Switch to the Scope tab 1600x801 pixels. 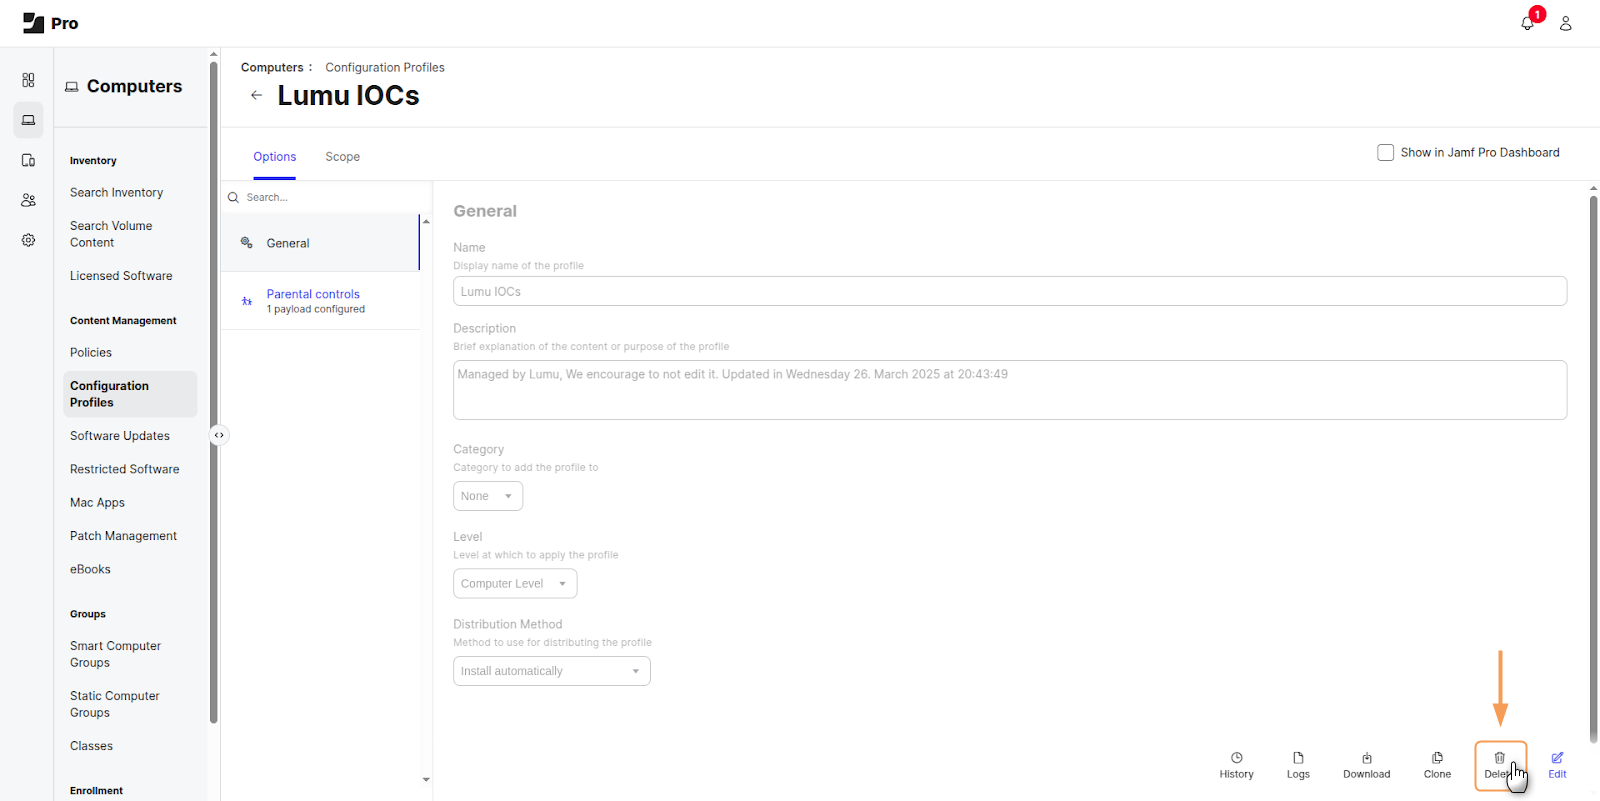tap(342, 157)
